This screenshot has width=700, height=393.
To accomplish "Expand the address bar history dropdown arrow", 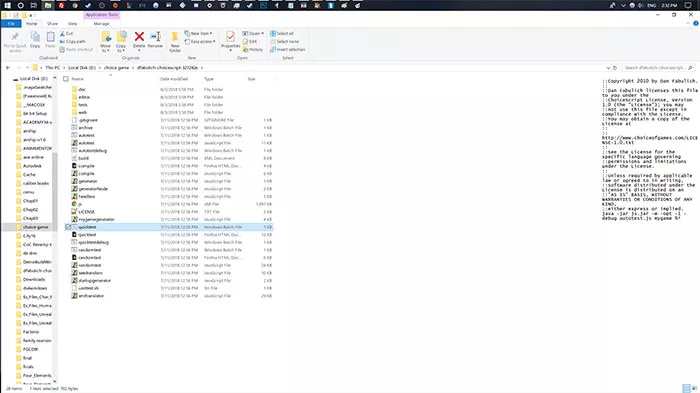I will tap(608, 68).
